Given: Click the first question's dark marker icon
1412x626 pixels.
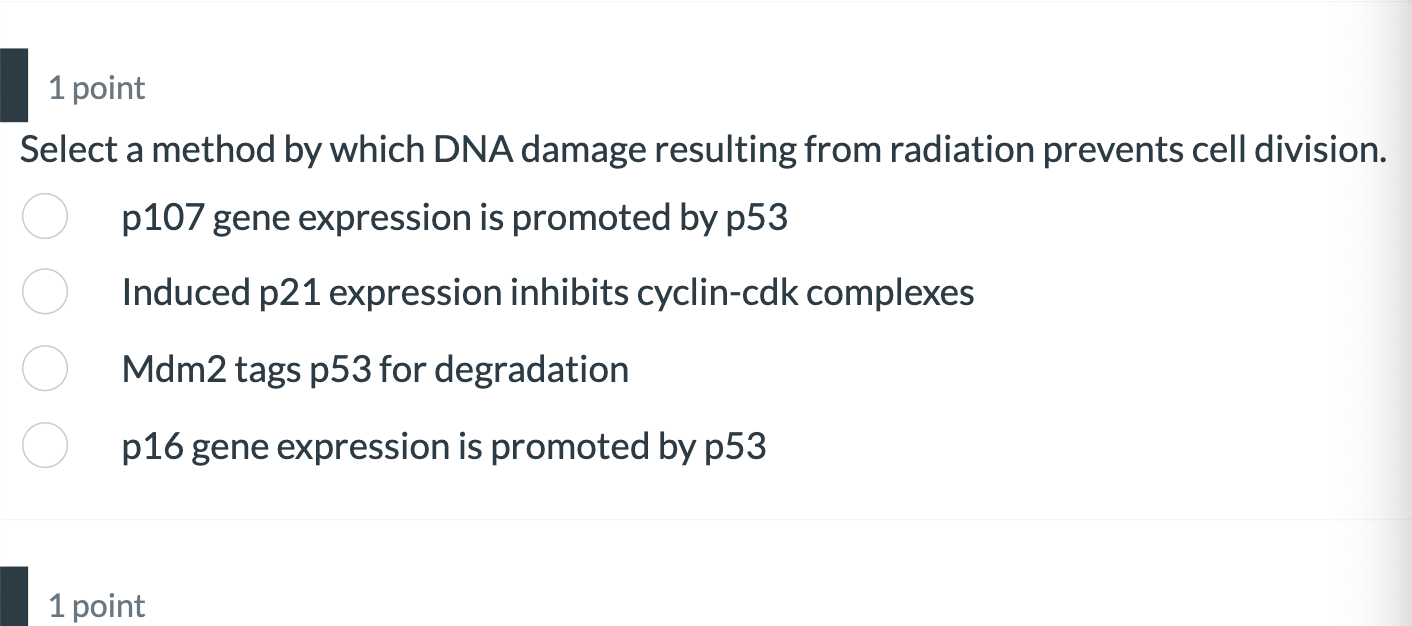Looking at the screenshot, I should [x=13, y=84].
